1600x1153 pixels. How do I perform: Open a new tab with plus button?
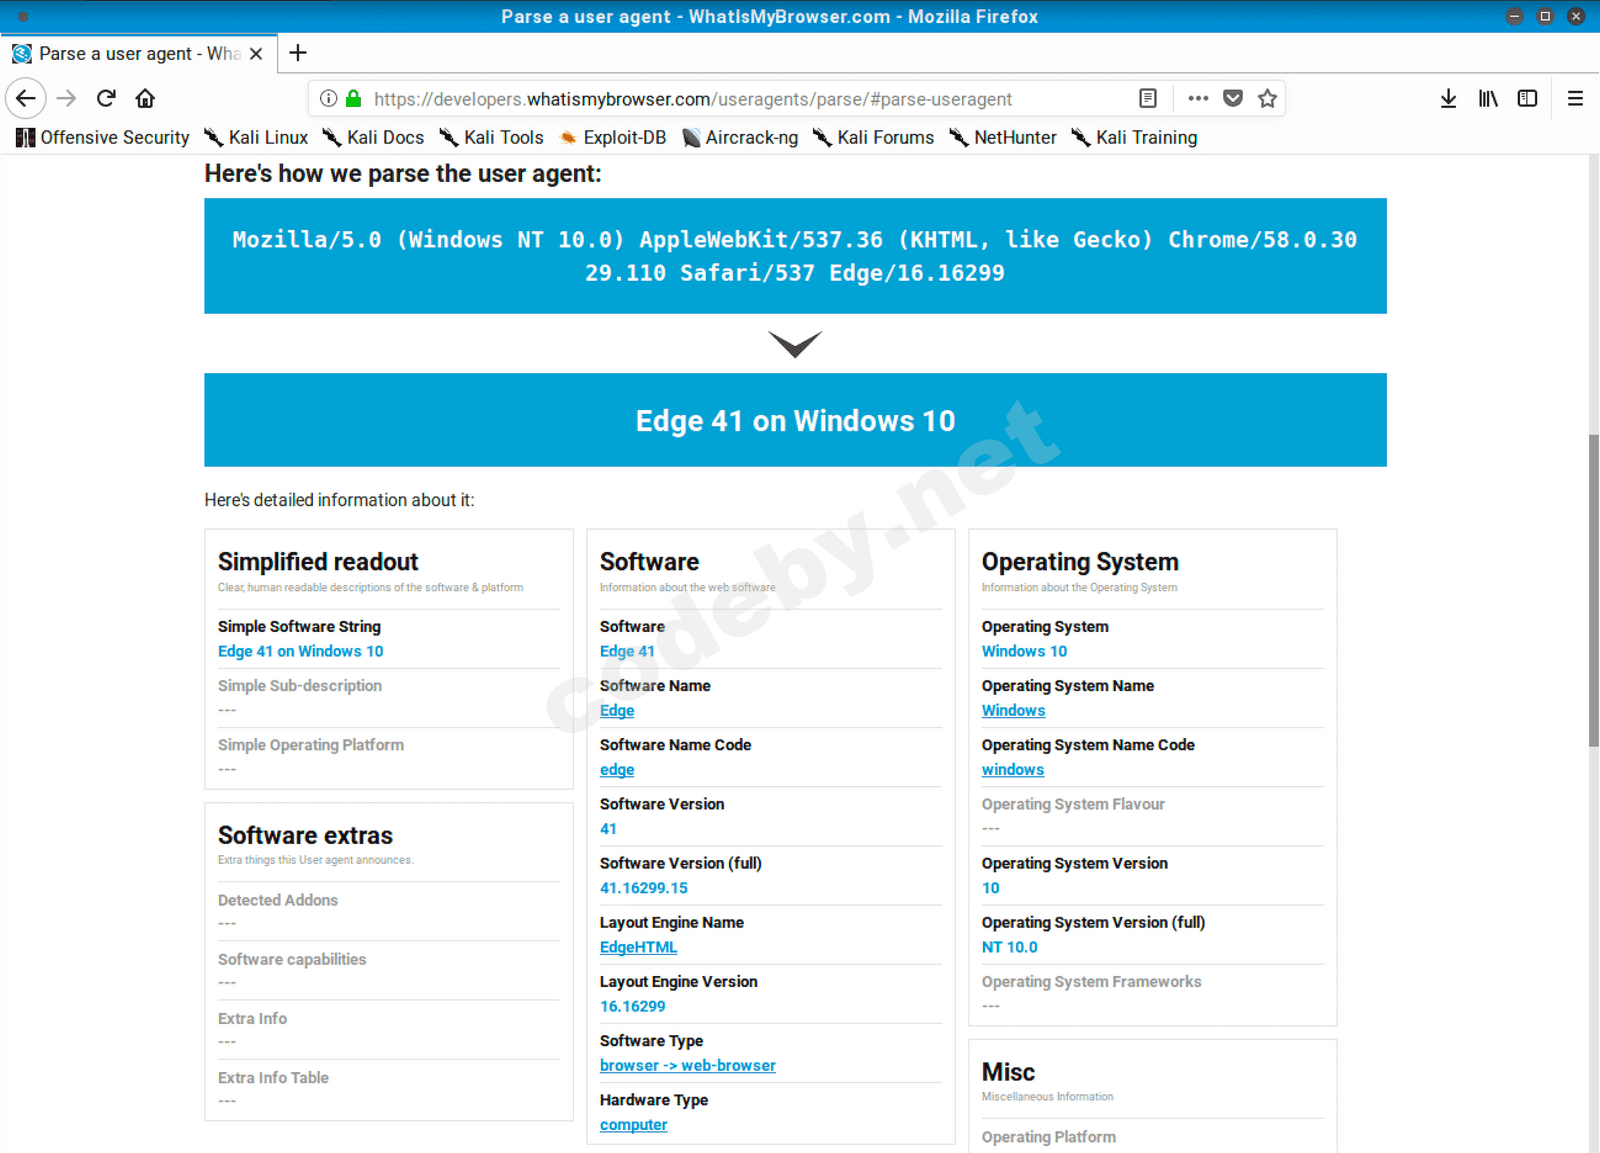298,53
